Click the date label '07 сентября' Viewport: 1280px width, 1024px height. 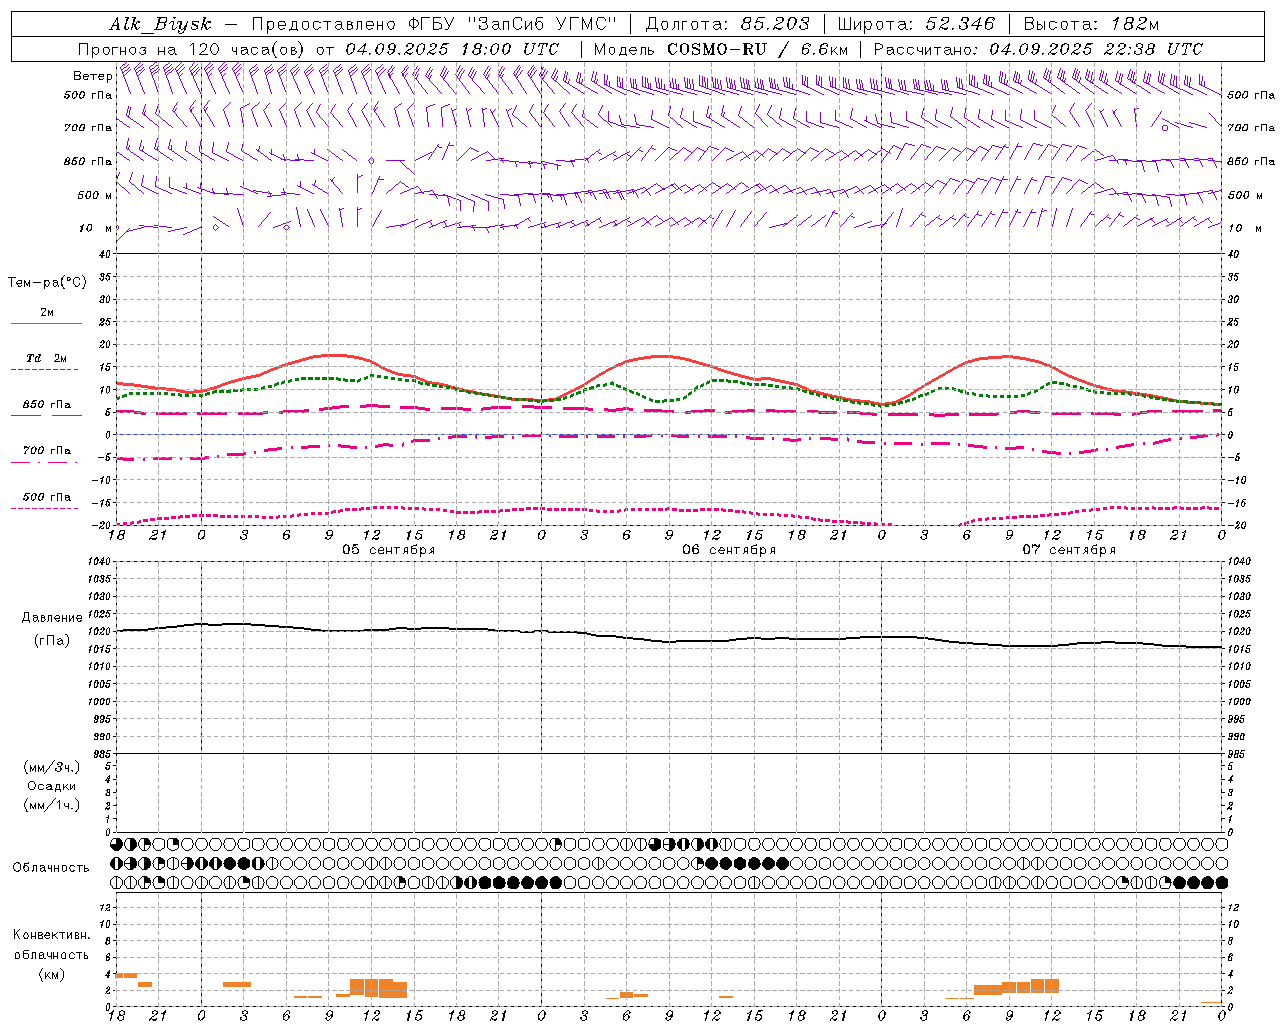[1069, 550]
